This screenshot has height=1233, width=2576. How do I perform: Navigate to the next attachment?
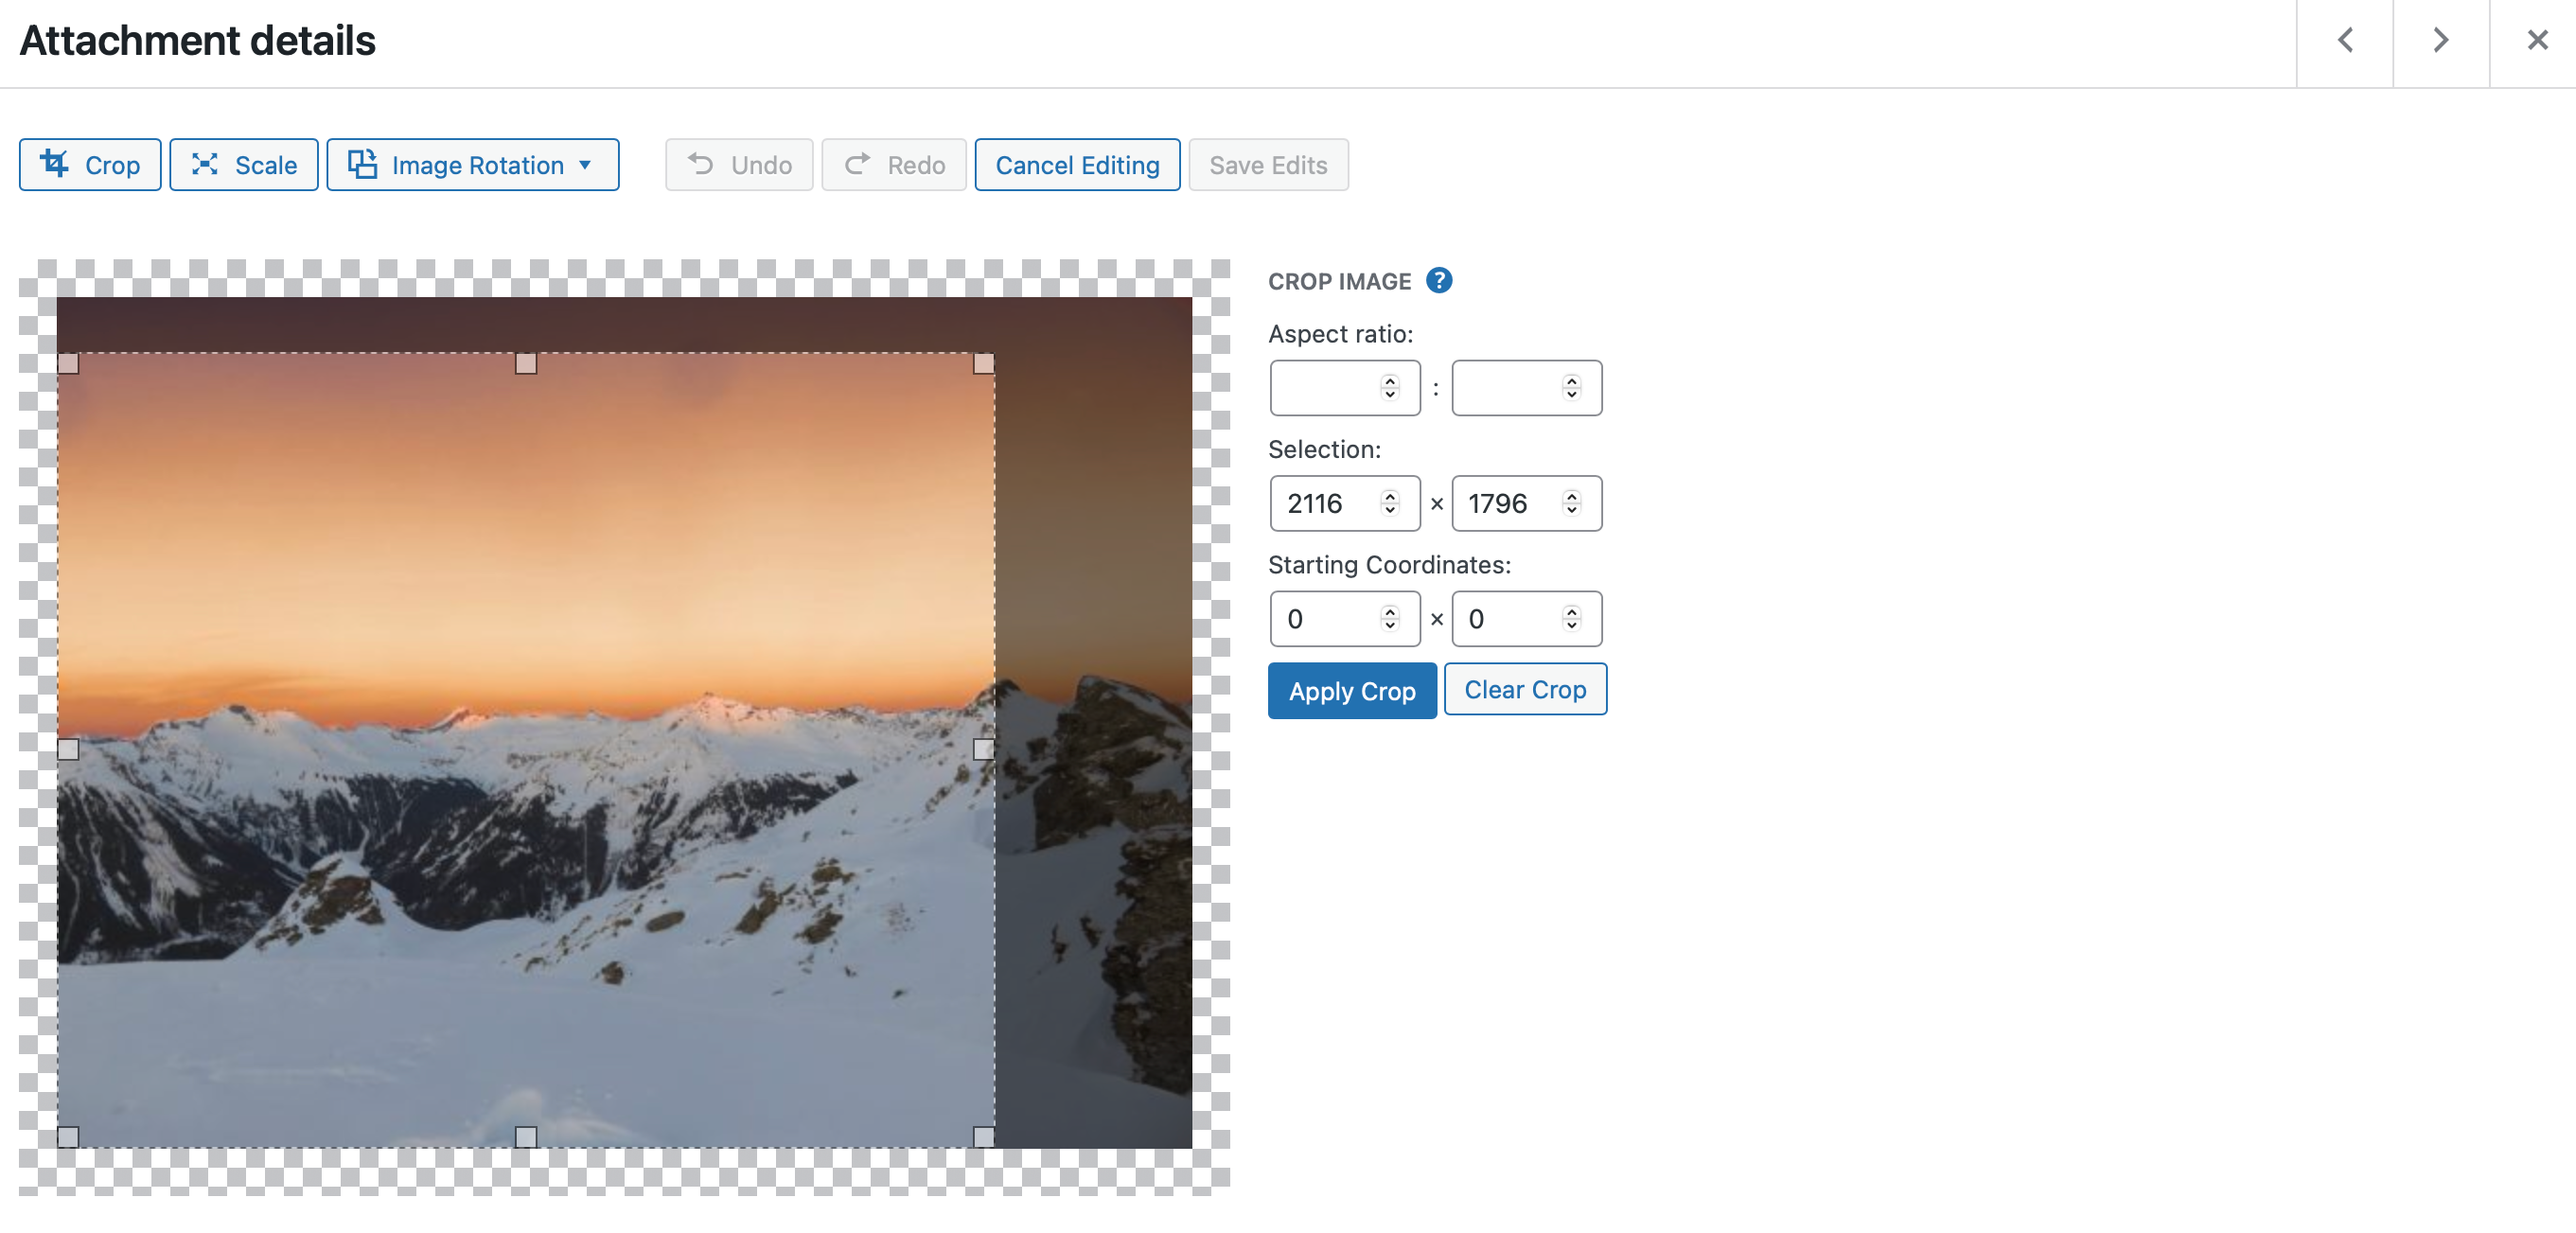2440,41
